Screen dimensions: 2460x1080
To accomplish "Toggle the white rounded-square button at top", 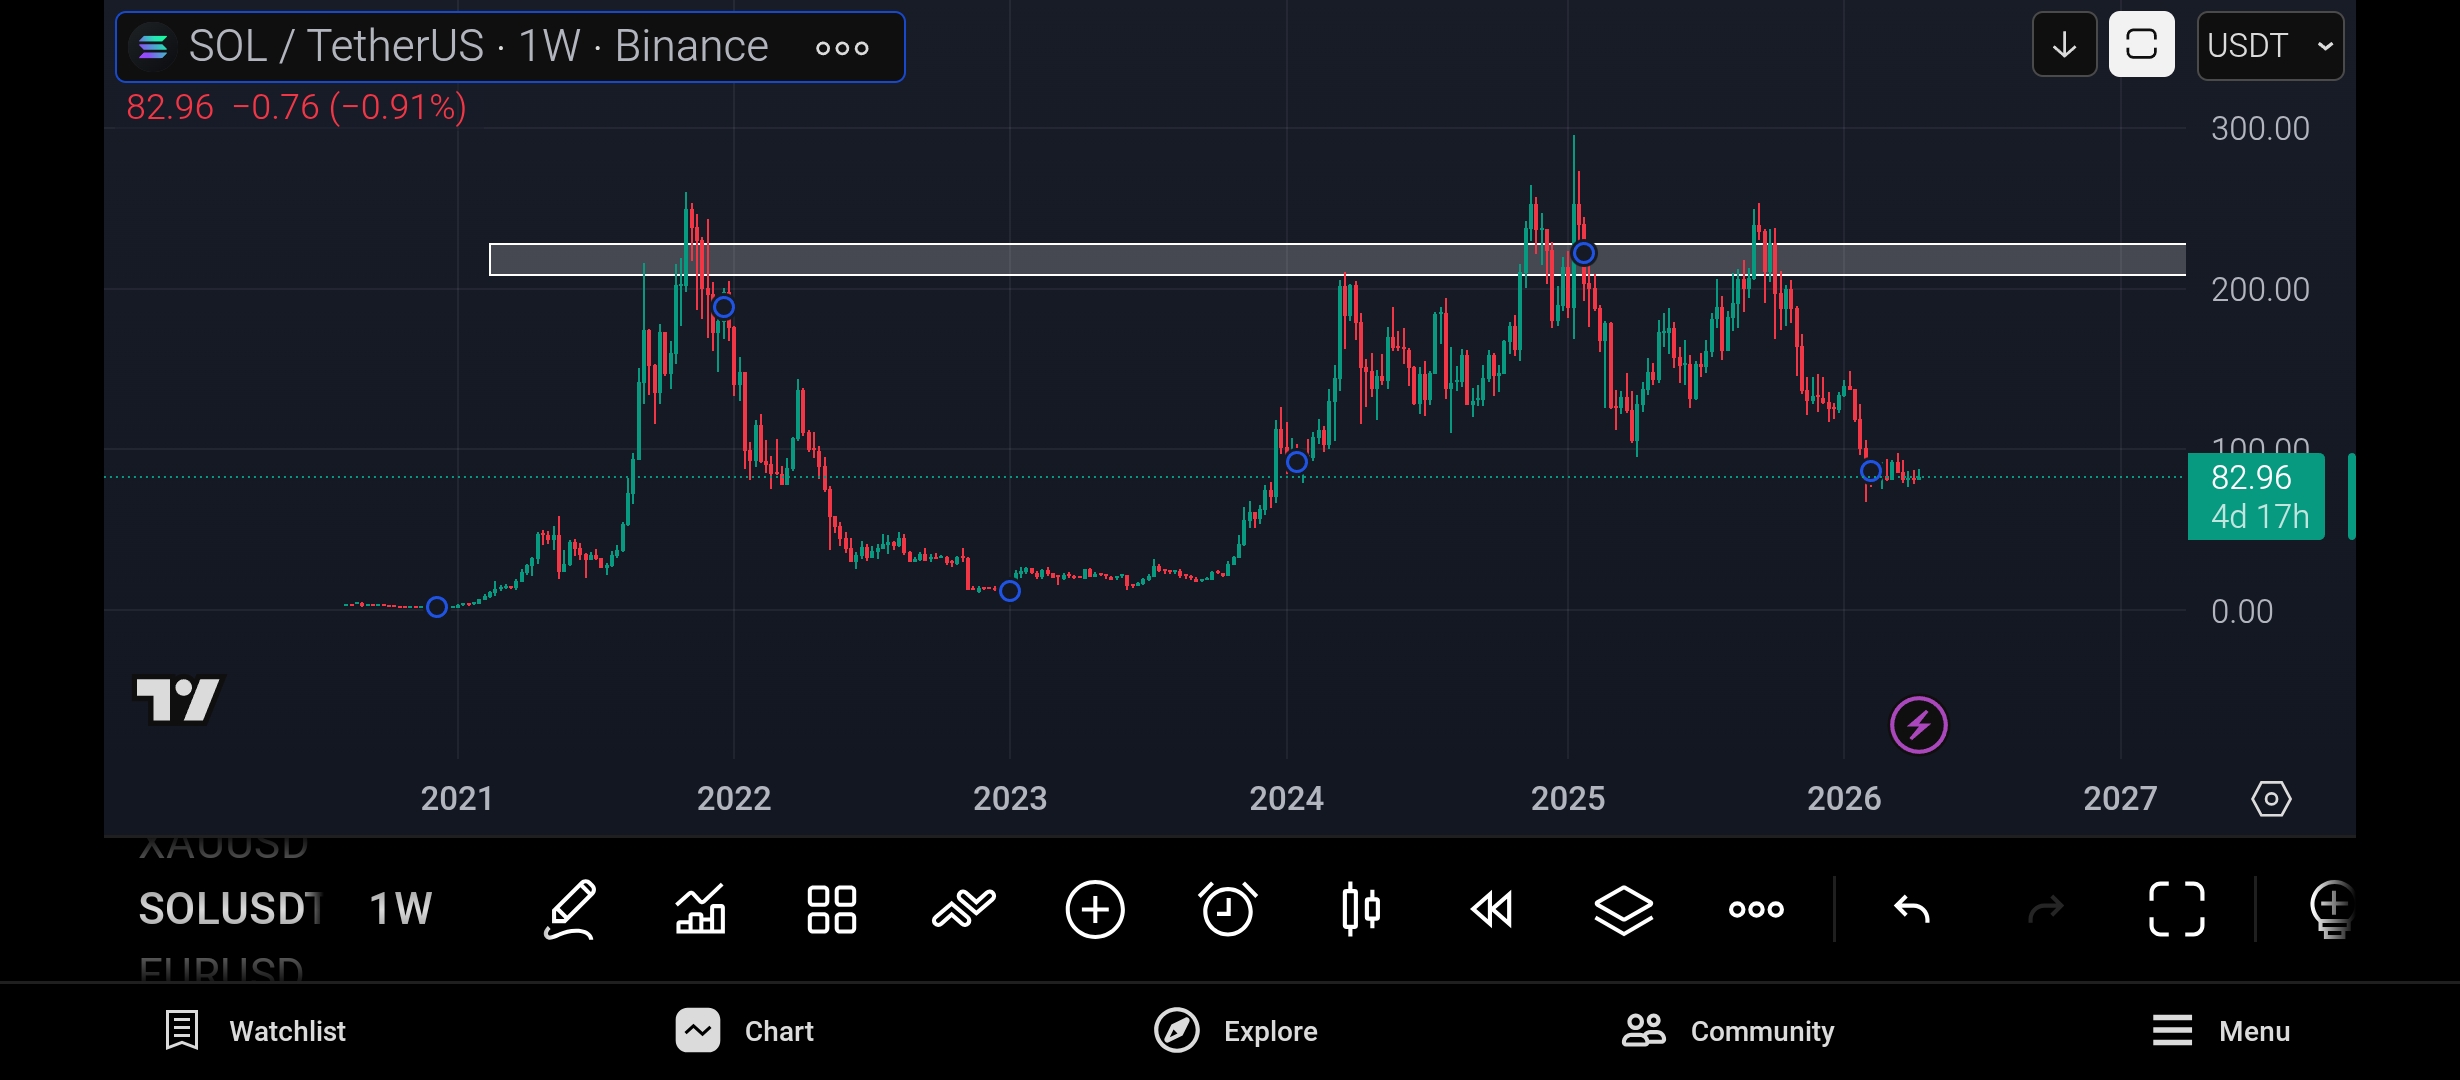I will tap(2142, 45).
